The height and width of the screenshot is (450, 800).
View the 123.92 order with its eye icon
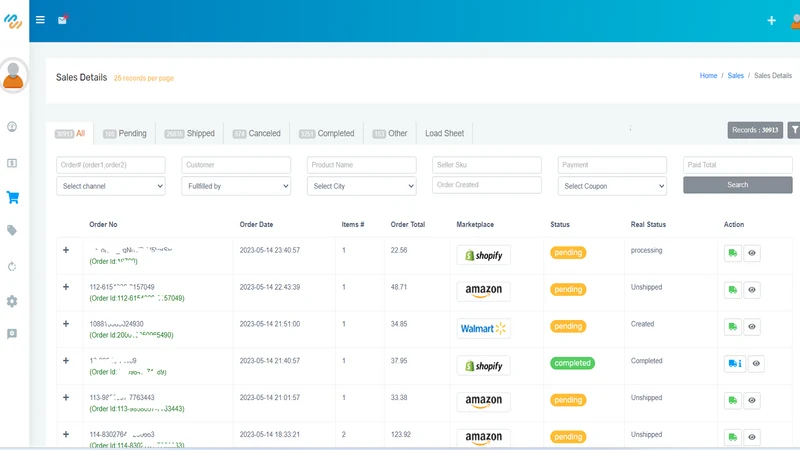tap(752, 437)
